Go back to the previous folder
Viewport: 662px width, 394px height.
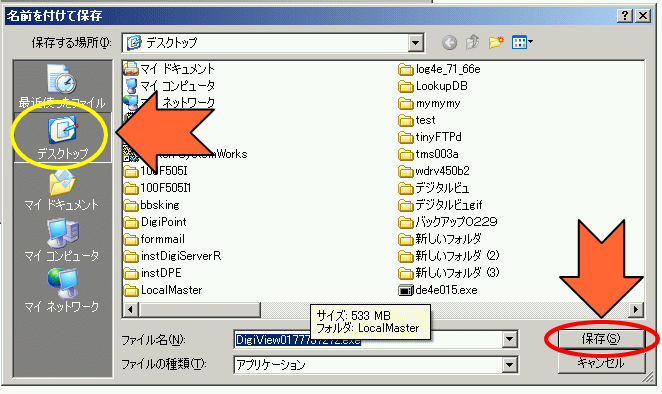pos(449,42)
